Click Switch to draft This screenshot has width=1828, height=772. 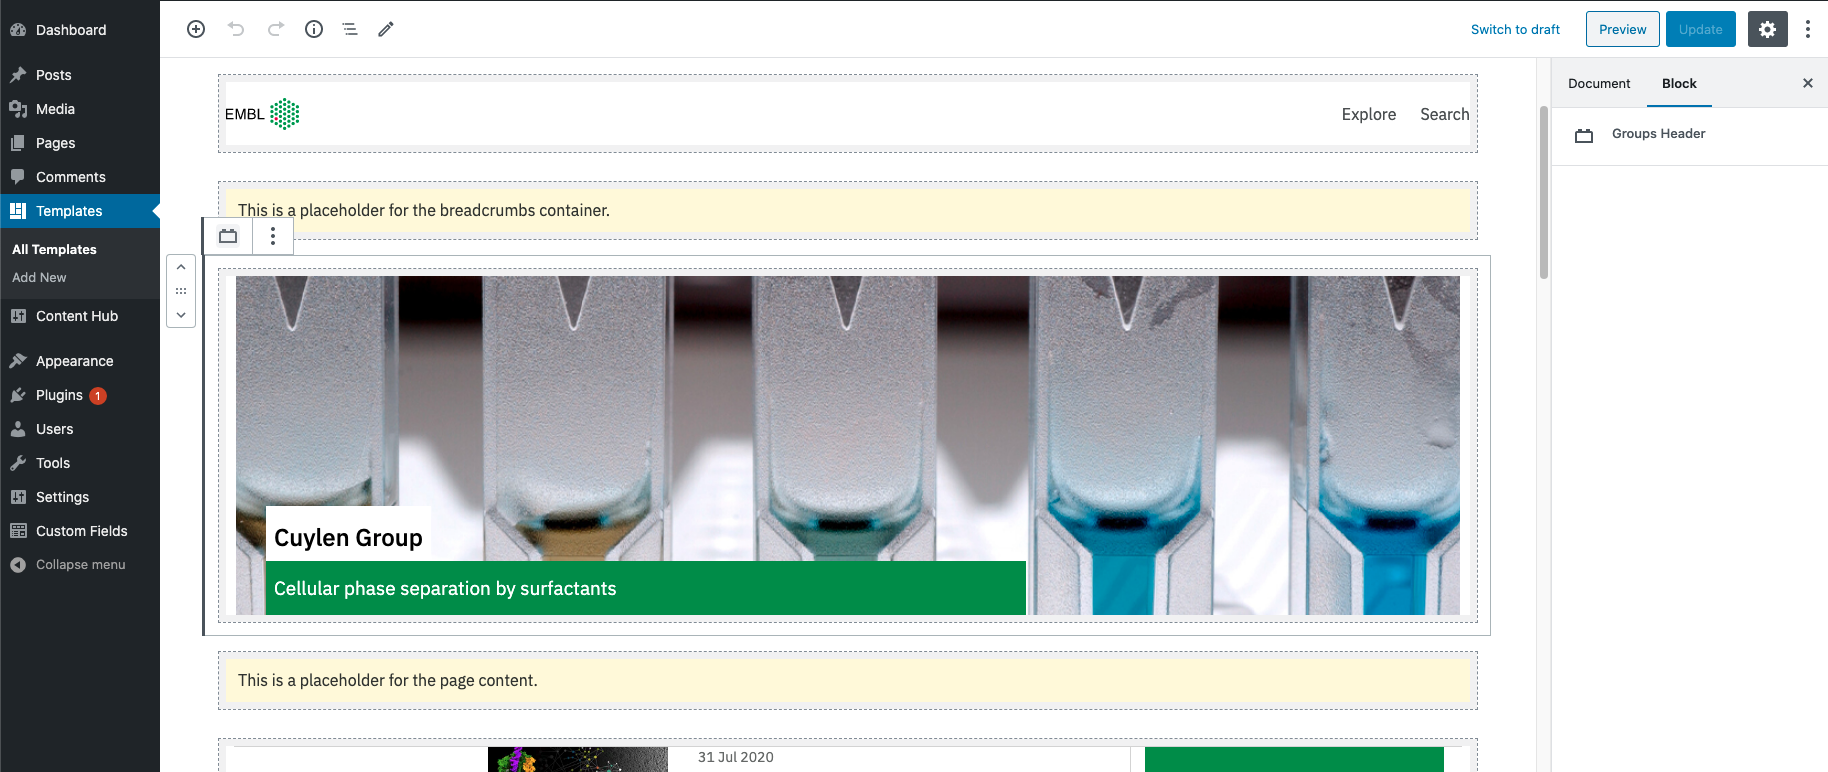(1515, 29)
